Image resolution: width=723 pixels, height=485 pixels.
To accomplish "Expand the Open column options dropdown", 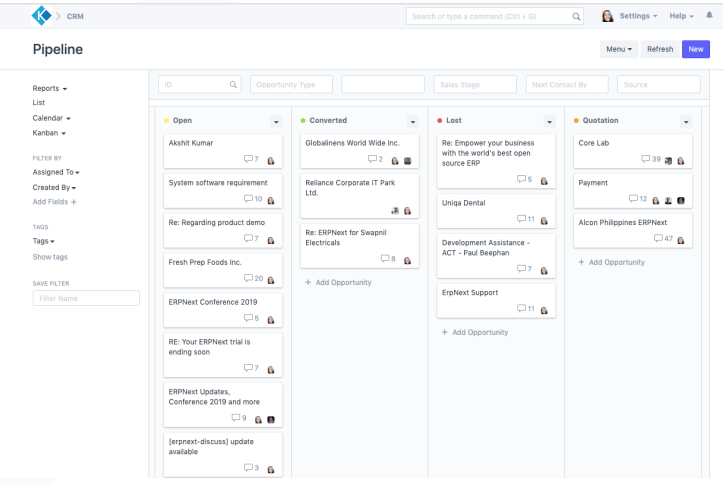I will (276, 120).
